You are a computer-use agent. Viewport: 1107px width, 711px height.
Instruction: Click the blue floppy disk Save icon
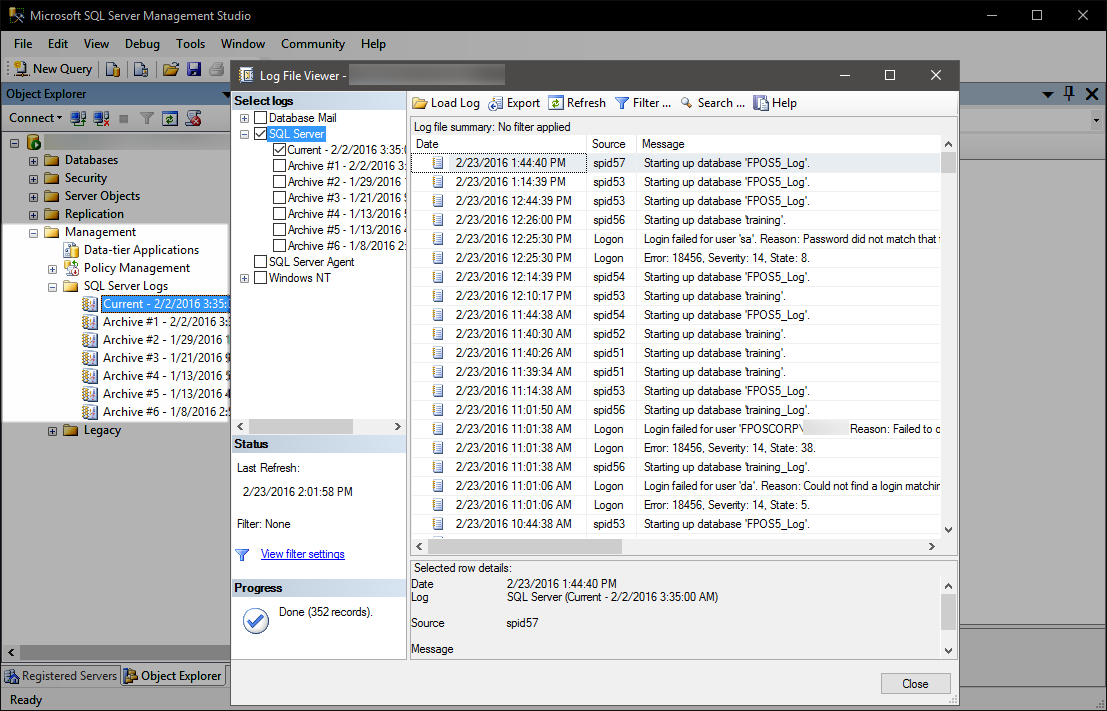coord(194,68)
